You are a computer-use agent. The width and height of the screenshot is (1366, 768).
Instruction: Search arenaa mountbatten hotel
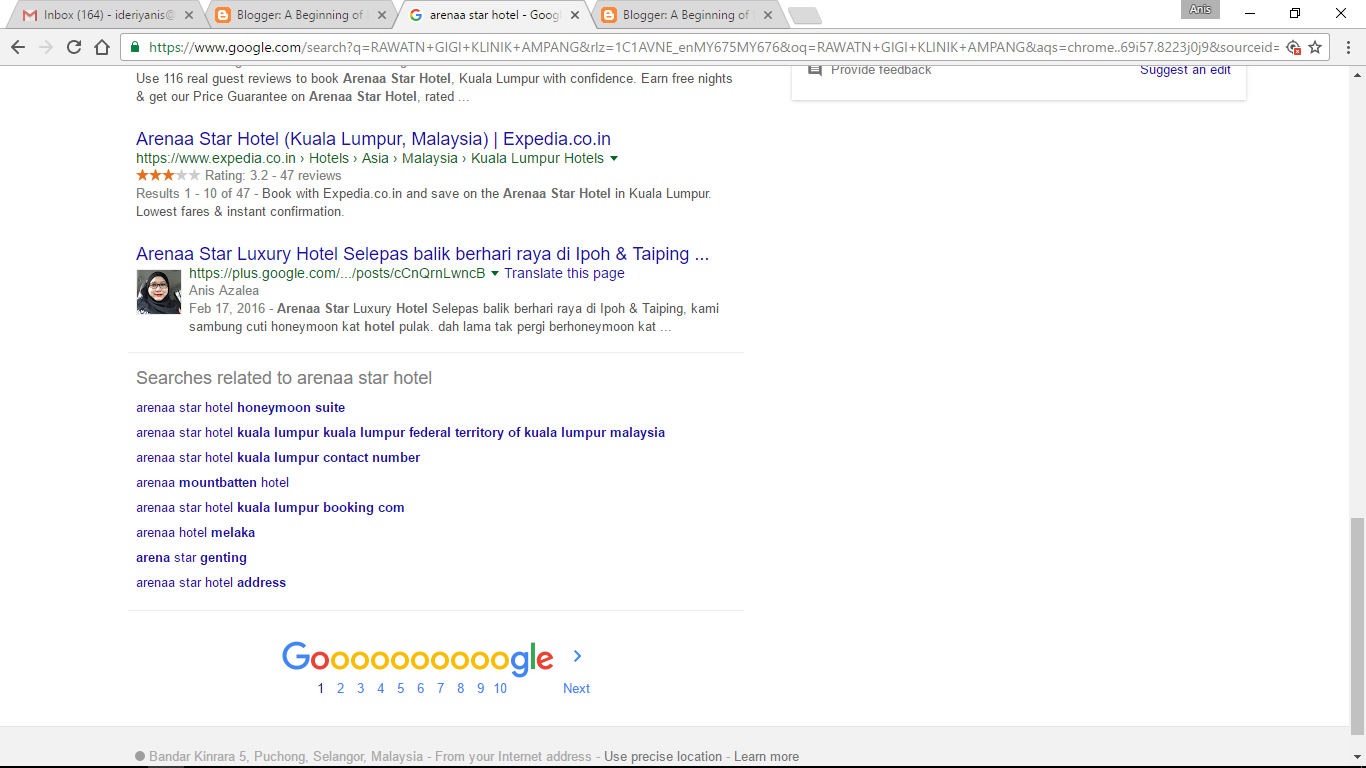212,483
